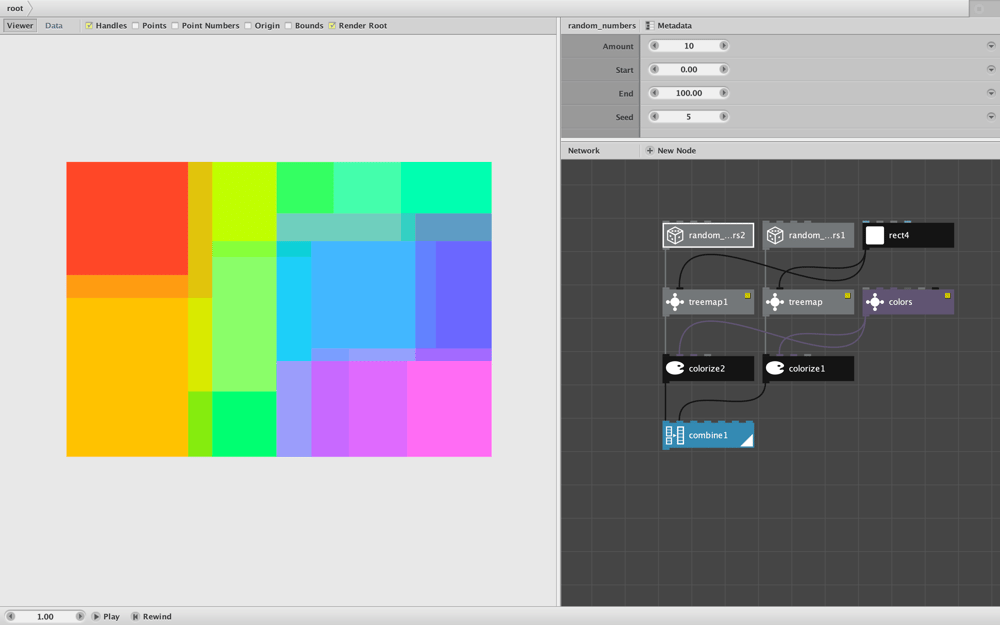The image size is (1000, 625).
Task: Click the Seed parameter label
Action: [x=624, y=117]
